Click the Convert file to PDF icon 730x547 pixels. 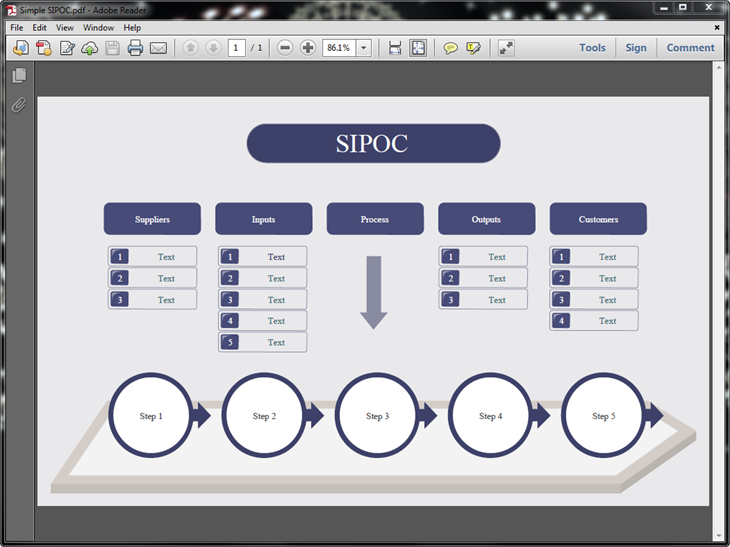44,47
